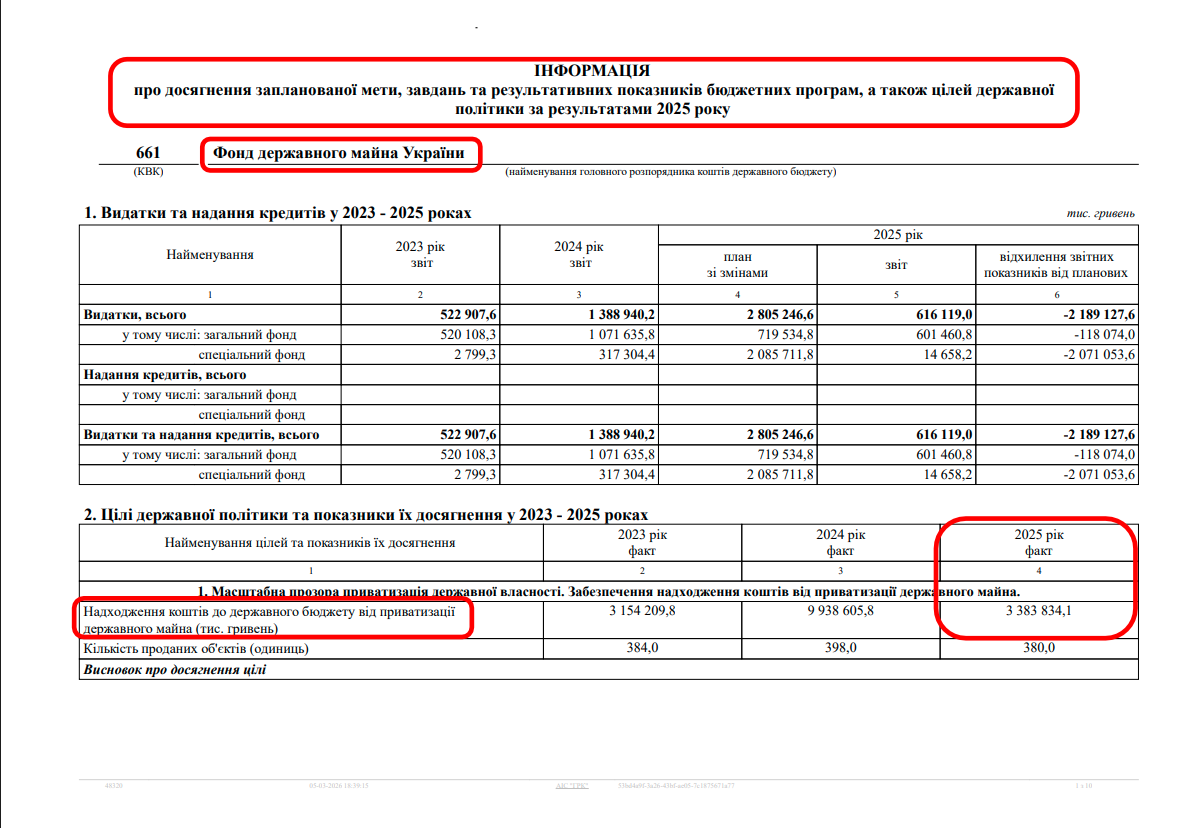Screen dimensions: 1177x828
Task: Click the title word ІНФОРМАЦІЯ
Action: click(x=592, y=71)
